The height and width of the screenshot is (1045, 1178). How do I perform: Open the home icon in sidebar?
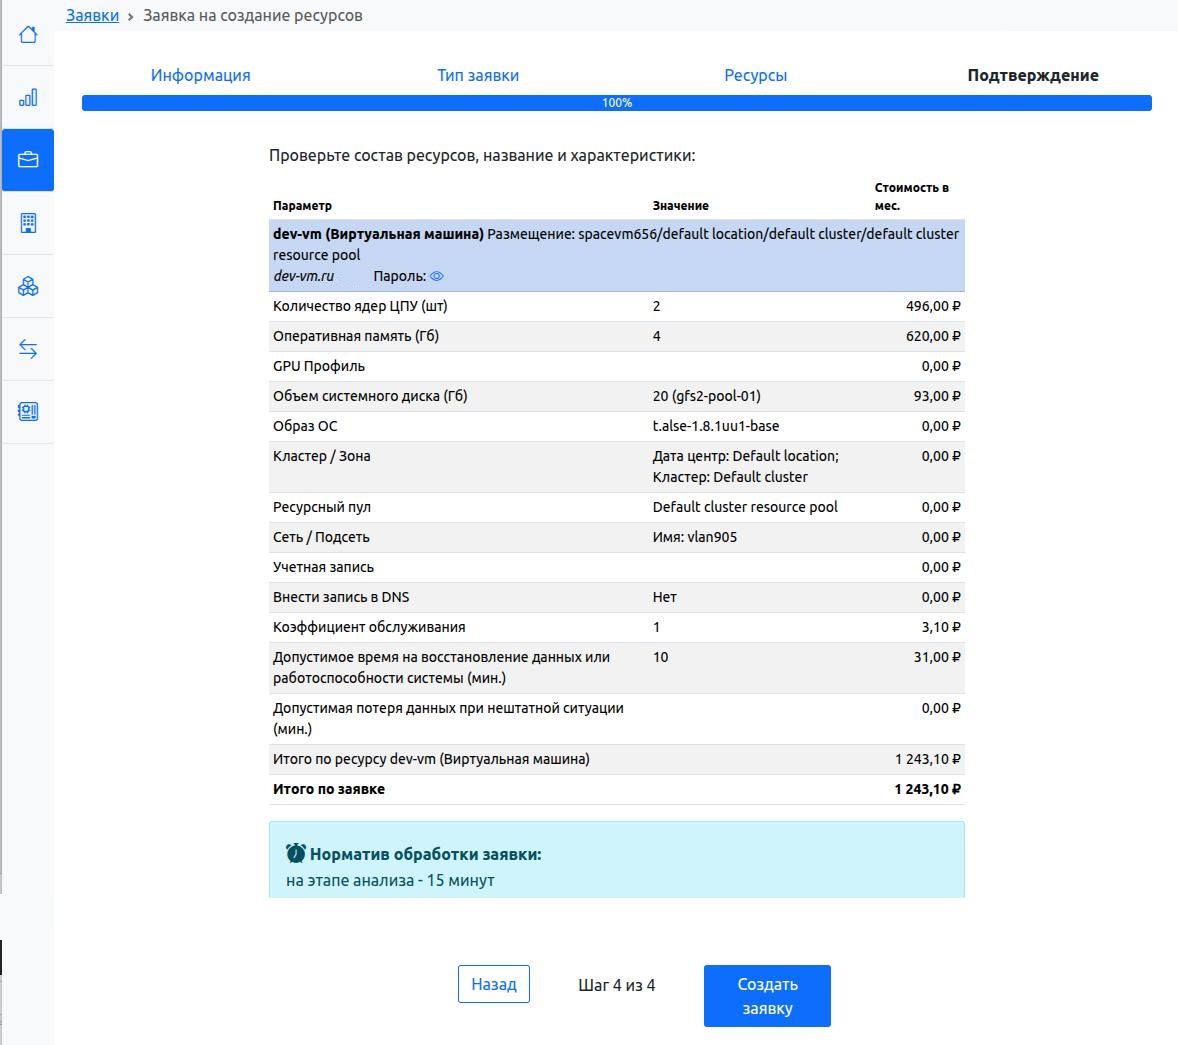[x=28, y=35]
